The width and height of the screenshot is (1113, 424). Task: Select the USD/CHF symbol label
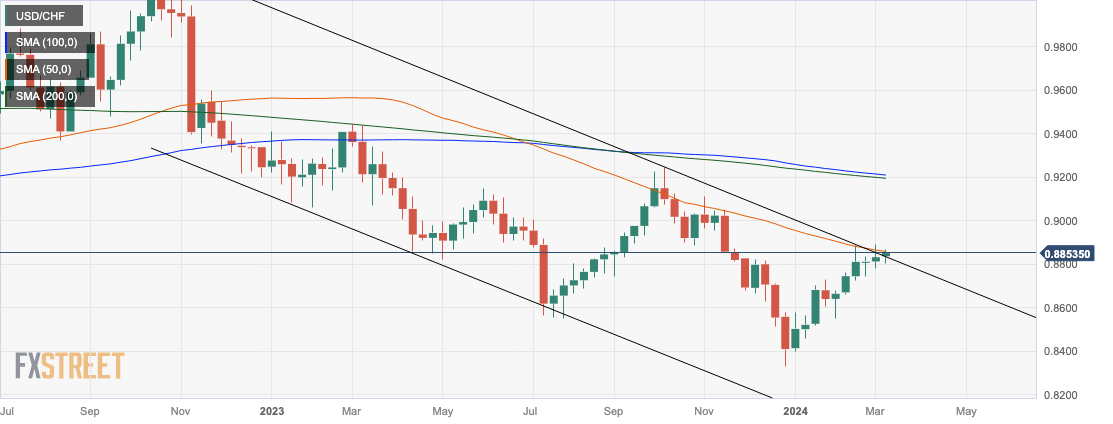(x=42, y=16)
